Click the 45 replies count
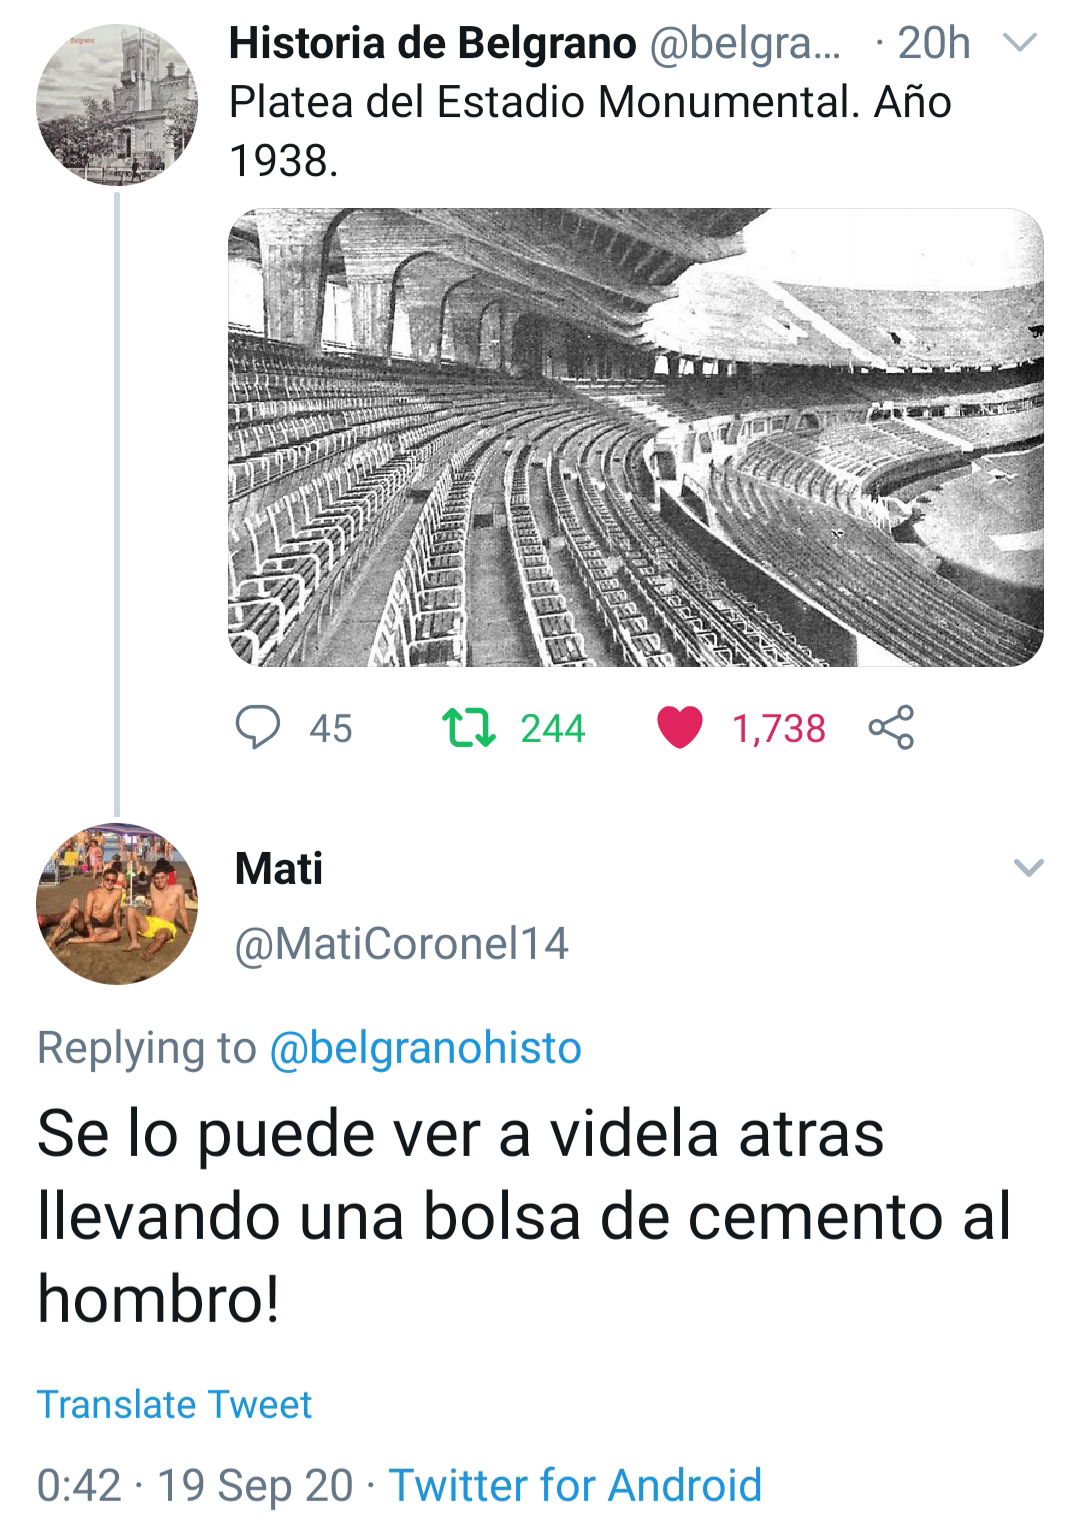 [330, 729]
